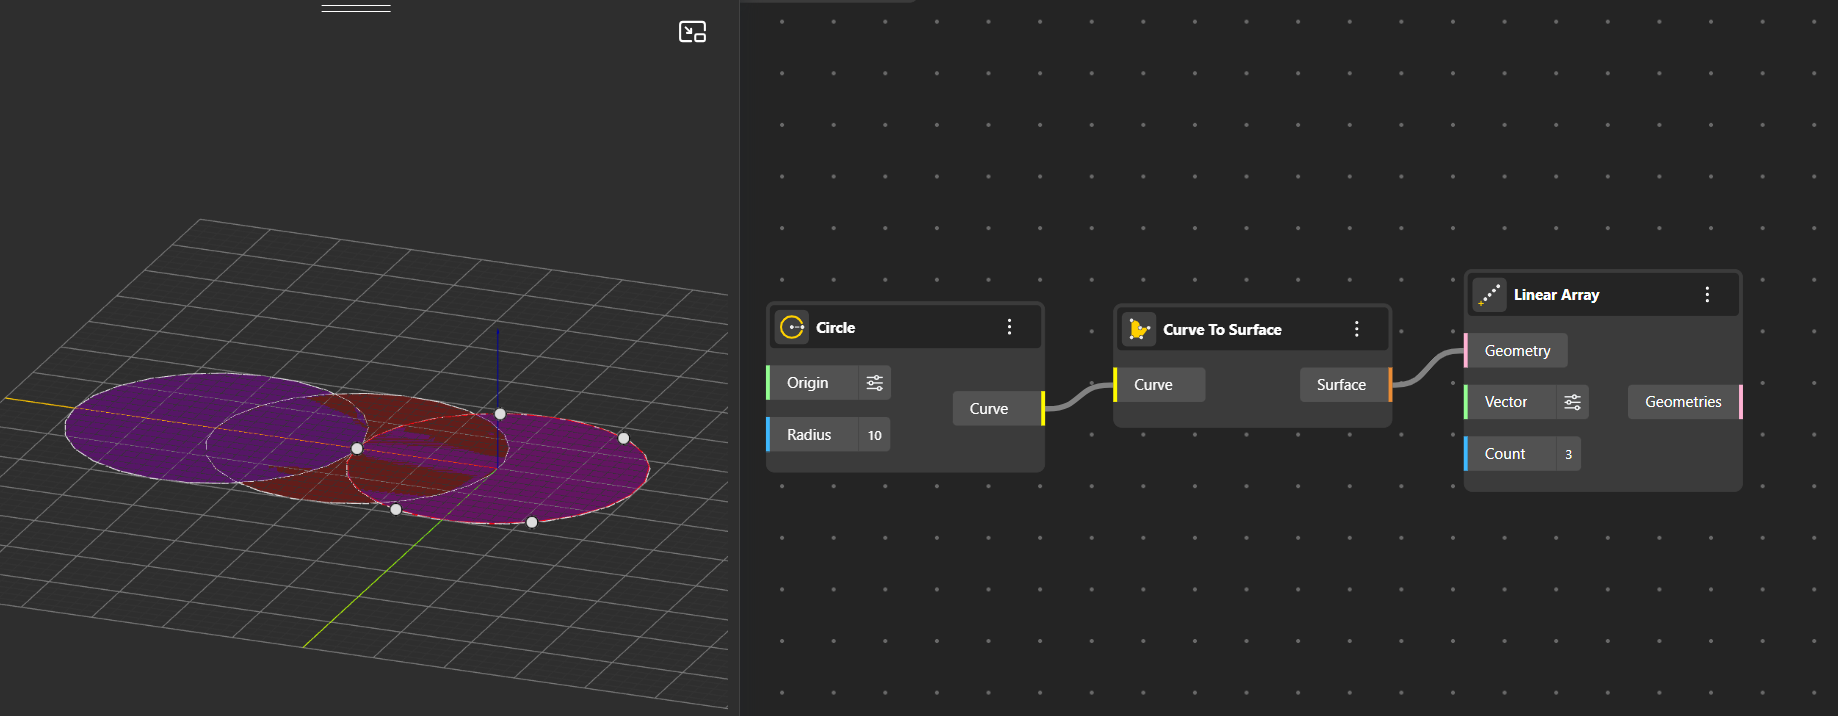Select the Geometries output port

[x=1684, y=402]
